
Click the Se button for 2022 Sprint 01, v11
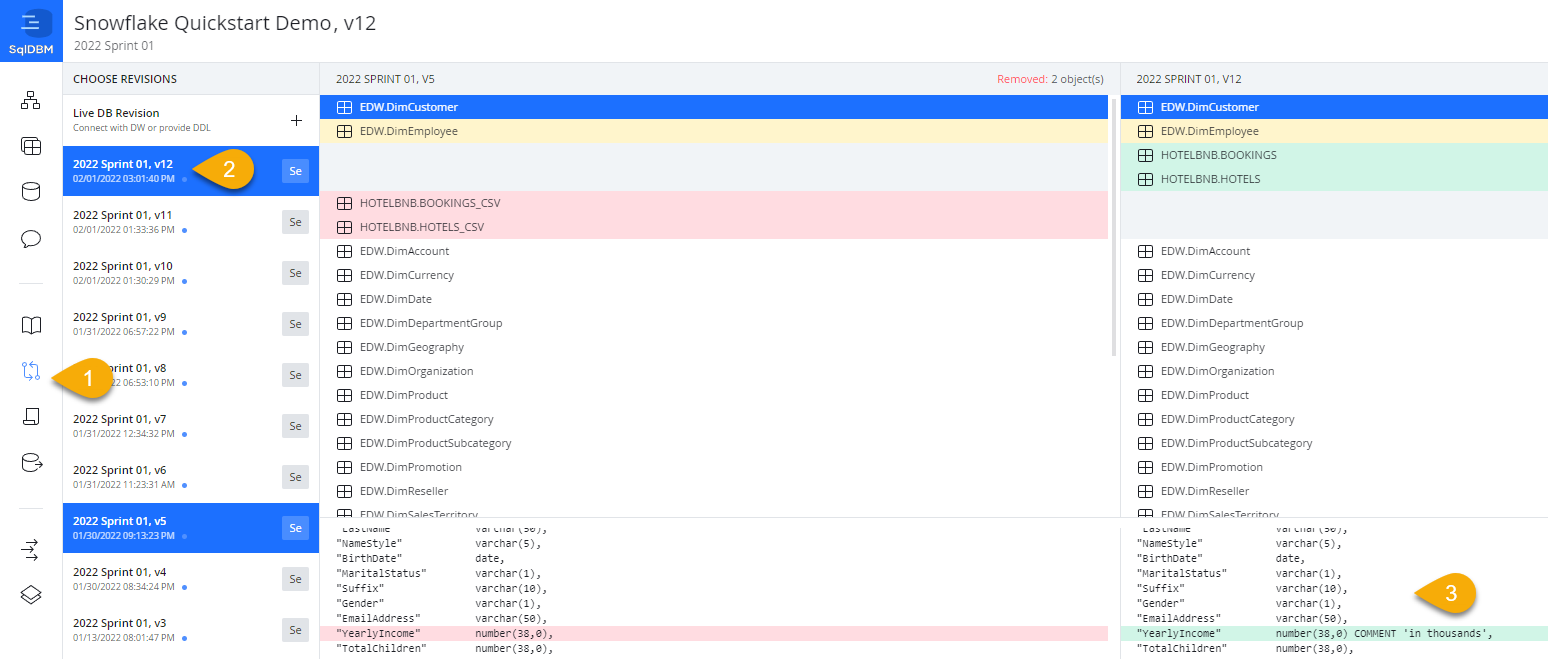point(294,221)
